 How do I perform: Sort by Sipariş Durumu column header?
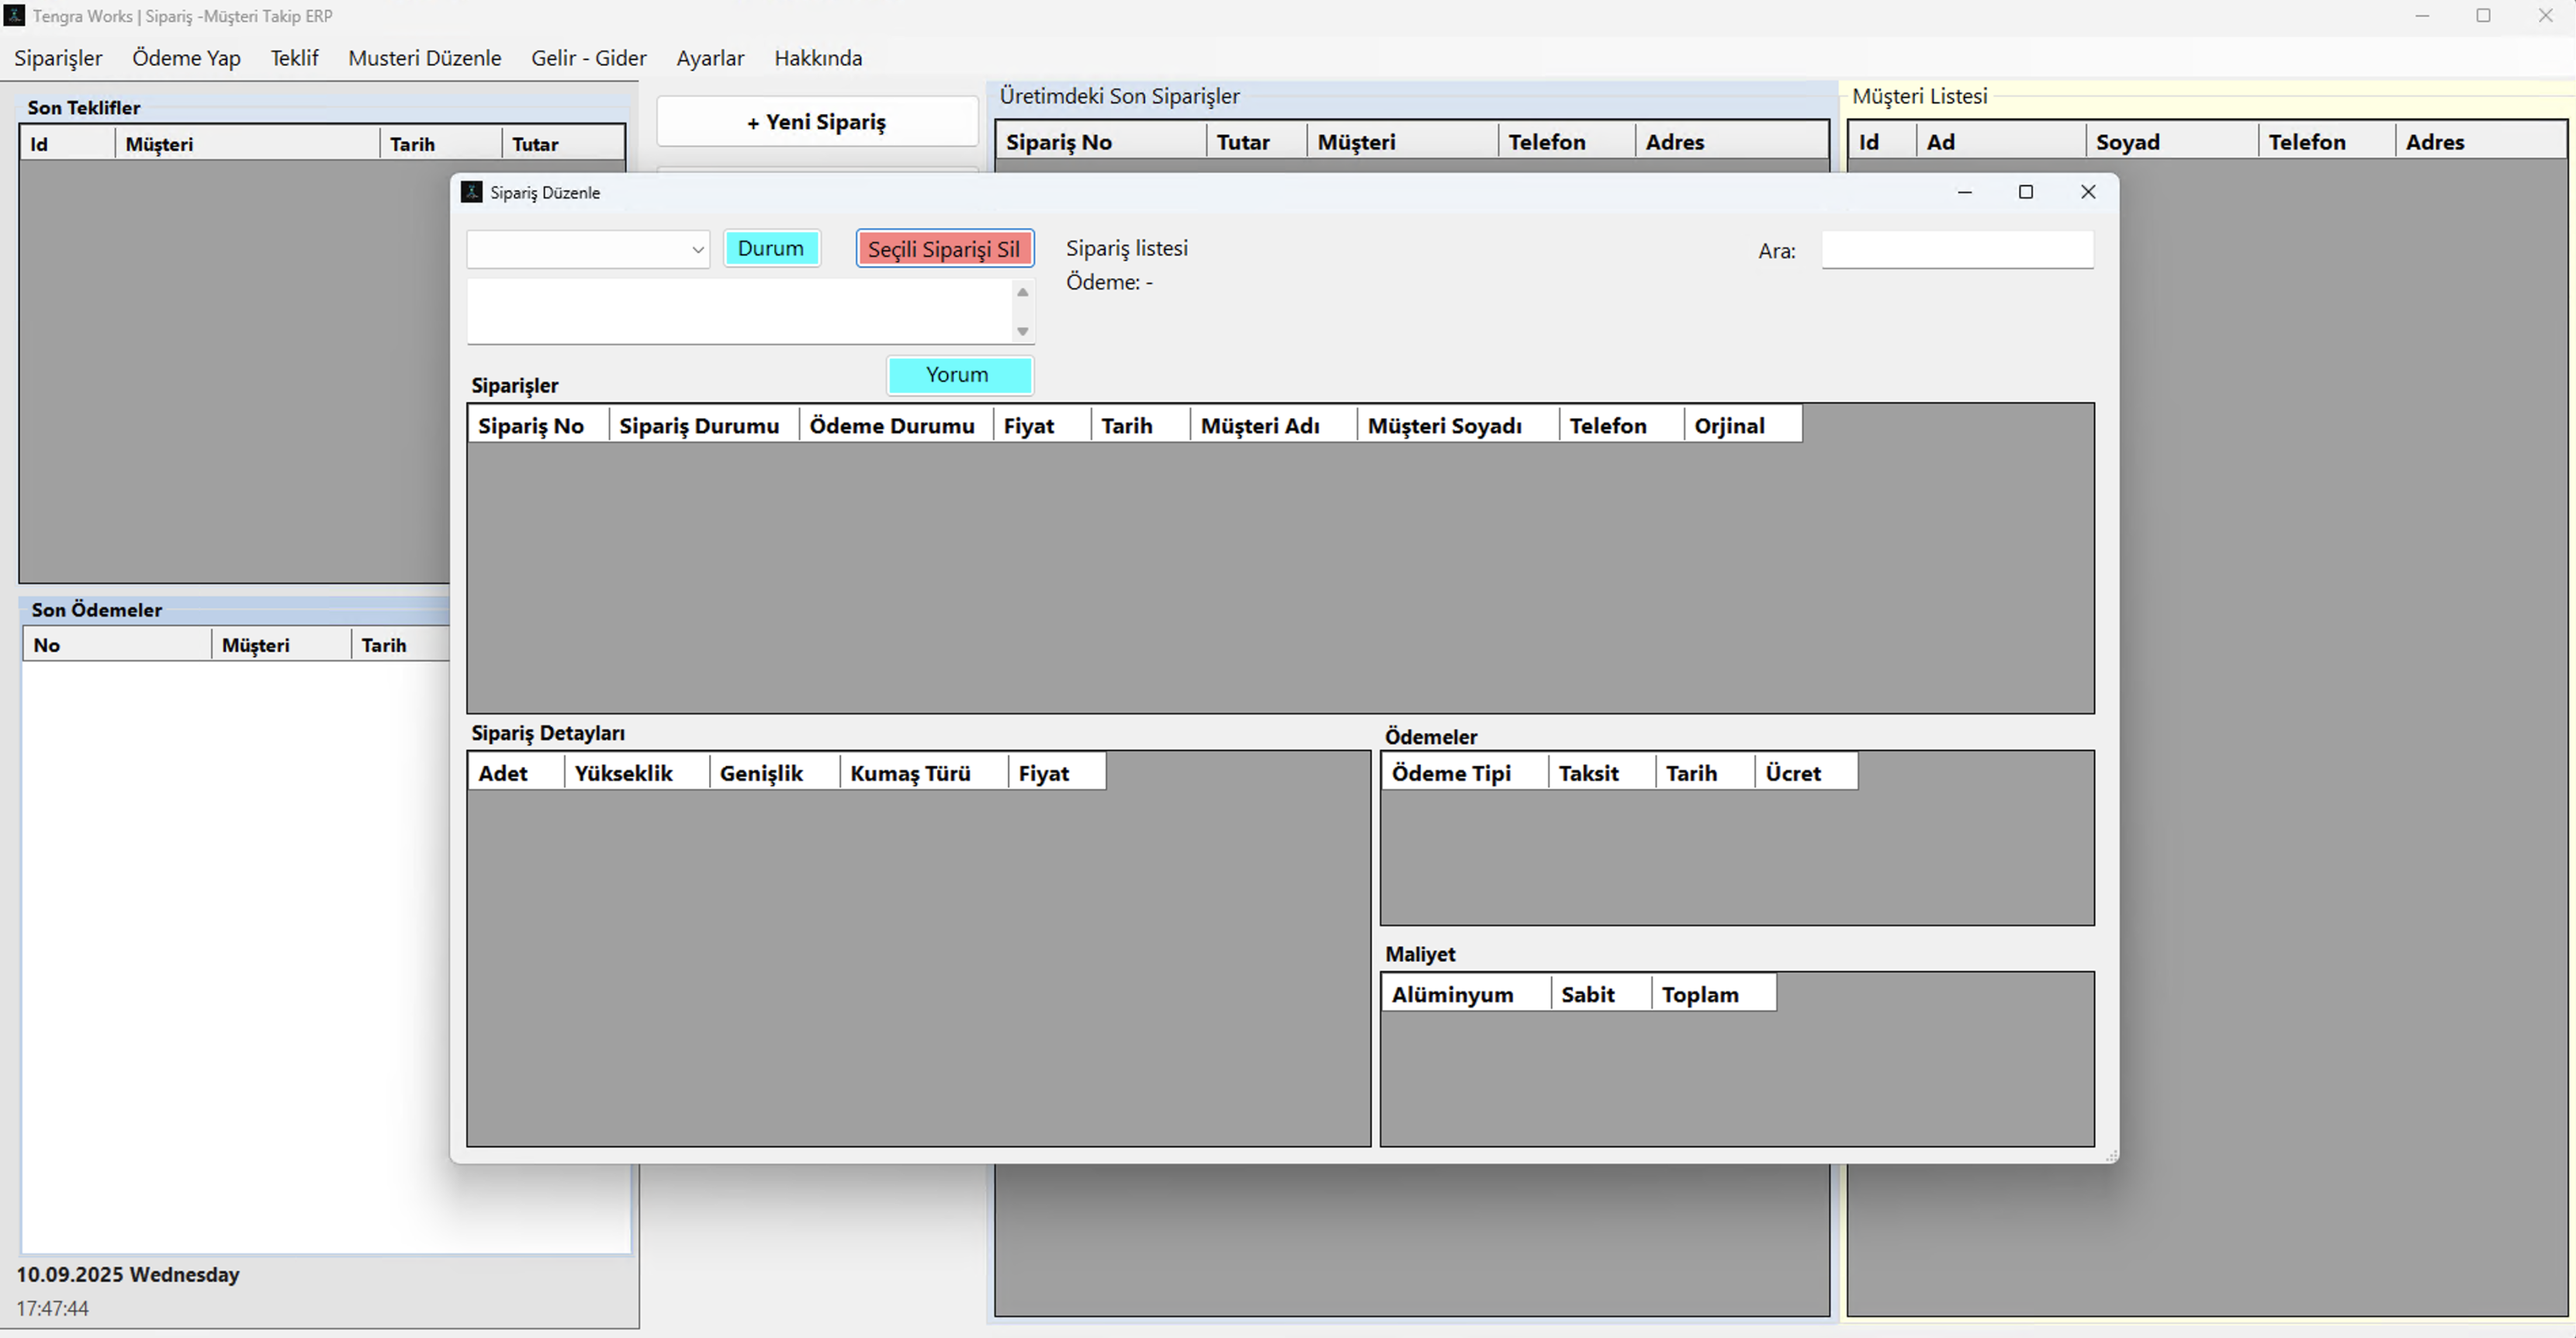coord(699,426)
